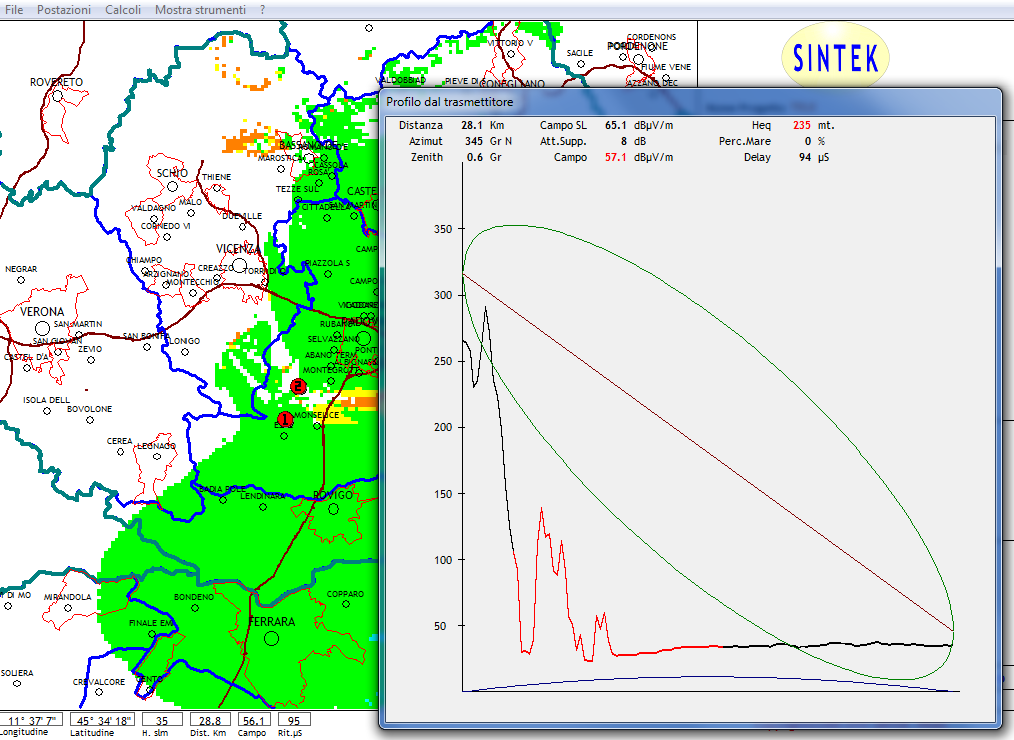
Task: Click the Campo field in status bar
Action: click(x=253, y=719)
